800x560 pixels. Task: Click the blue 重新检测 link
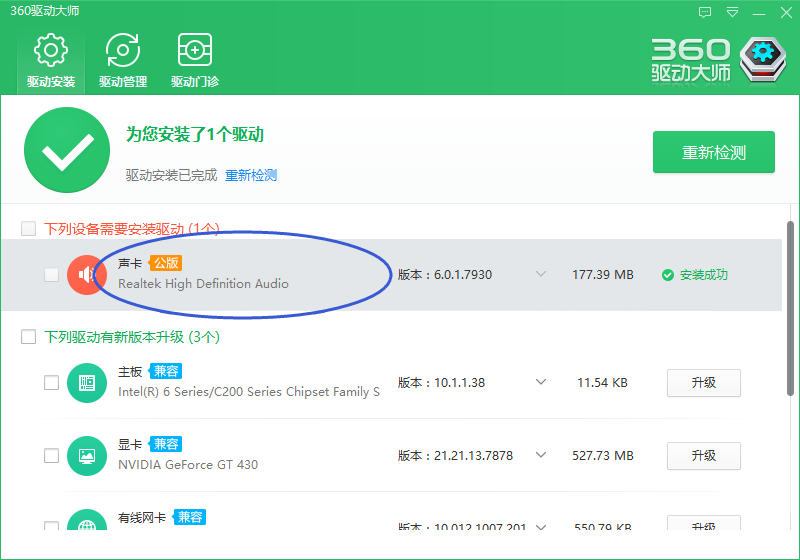tap(251, 175)
